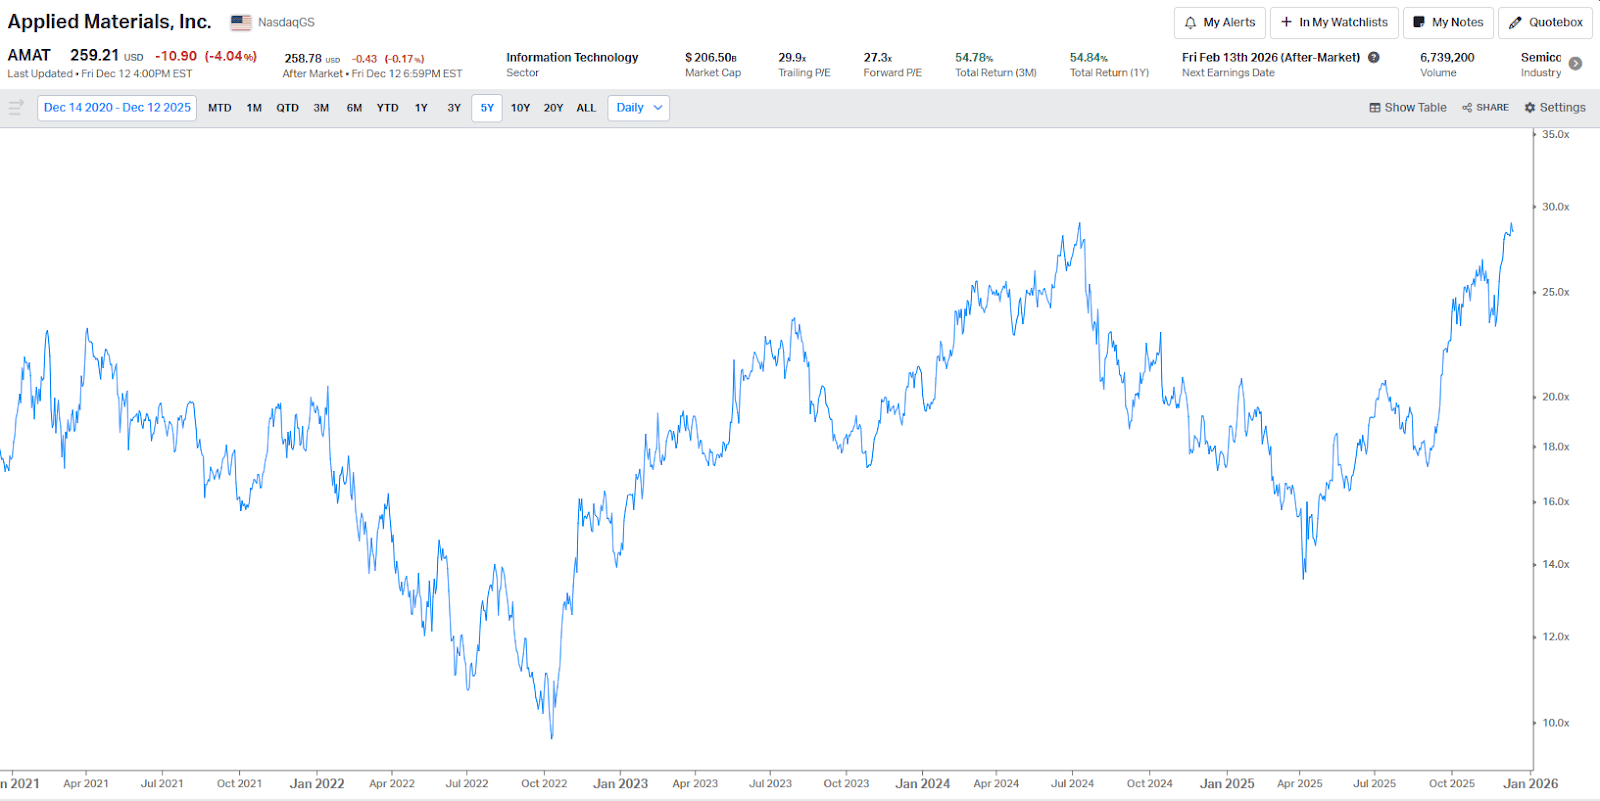
Task: Add AMAT using In My Watchlists plus icon
Action: click(x=1287, y=22)
